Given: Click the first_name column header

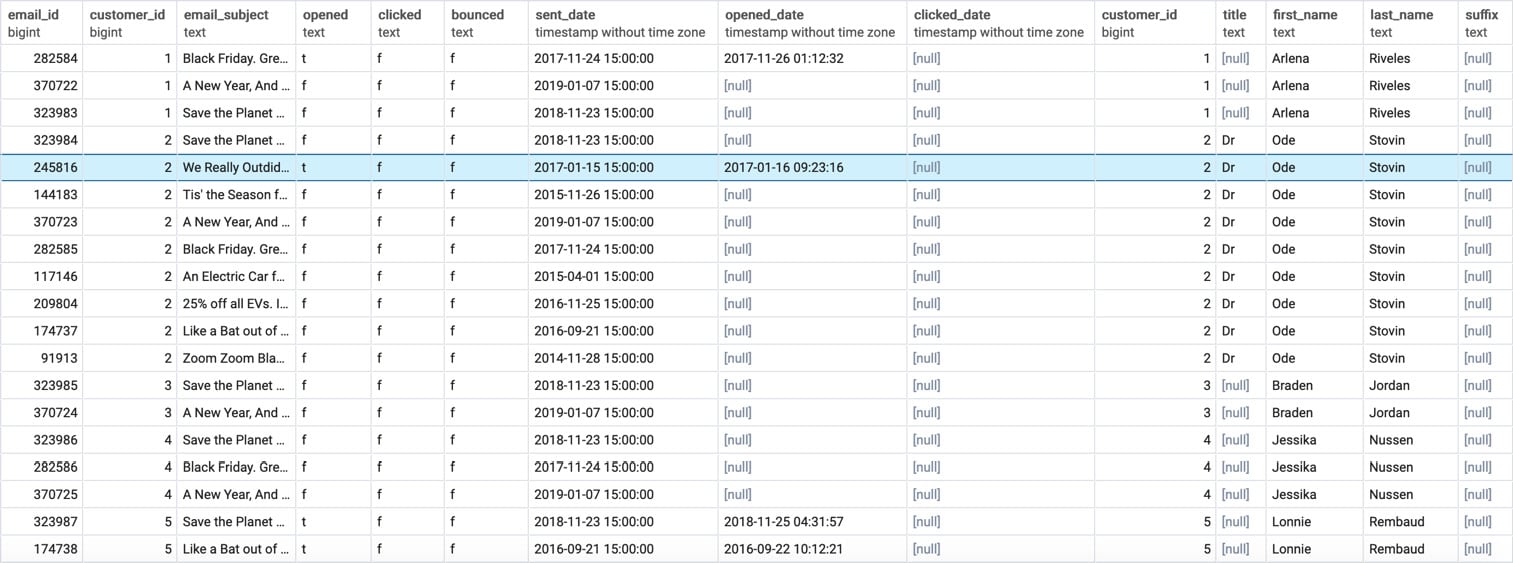Looking at the screenshot, I should 1314,23.
